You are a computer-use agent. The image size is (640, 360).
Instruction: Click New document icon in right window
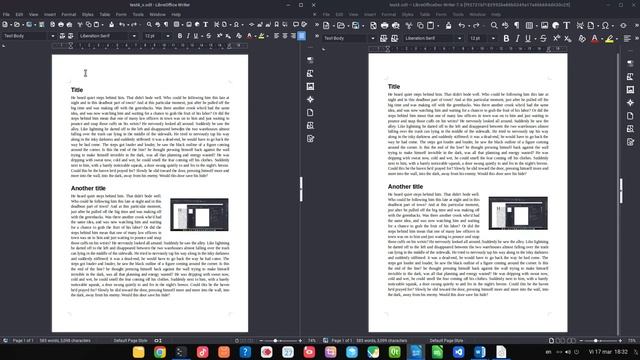coord(326,25)
